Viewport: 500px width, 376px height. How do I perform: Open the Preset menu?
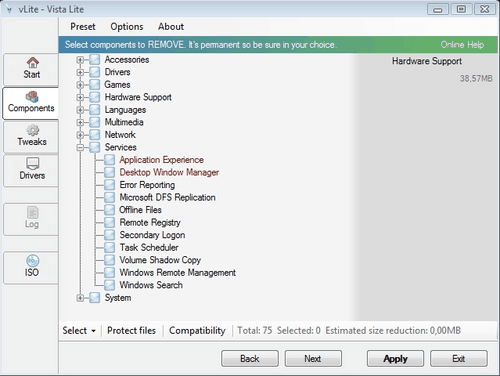click(83, 27)
